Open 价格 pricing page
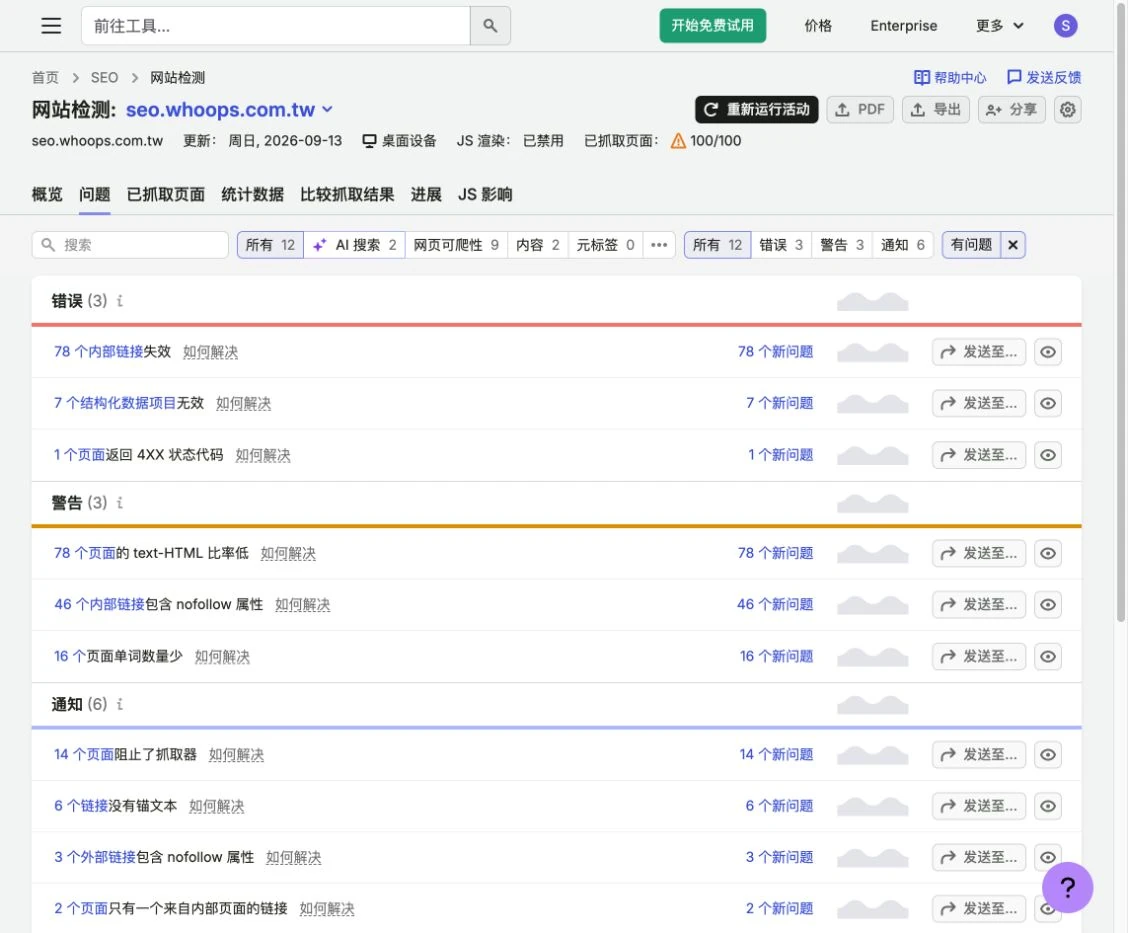 click(818, 26)
